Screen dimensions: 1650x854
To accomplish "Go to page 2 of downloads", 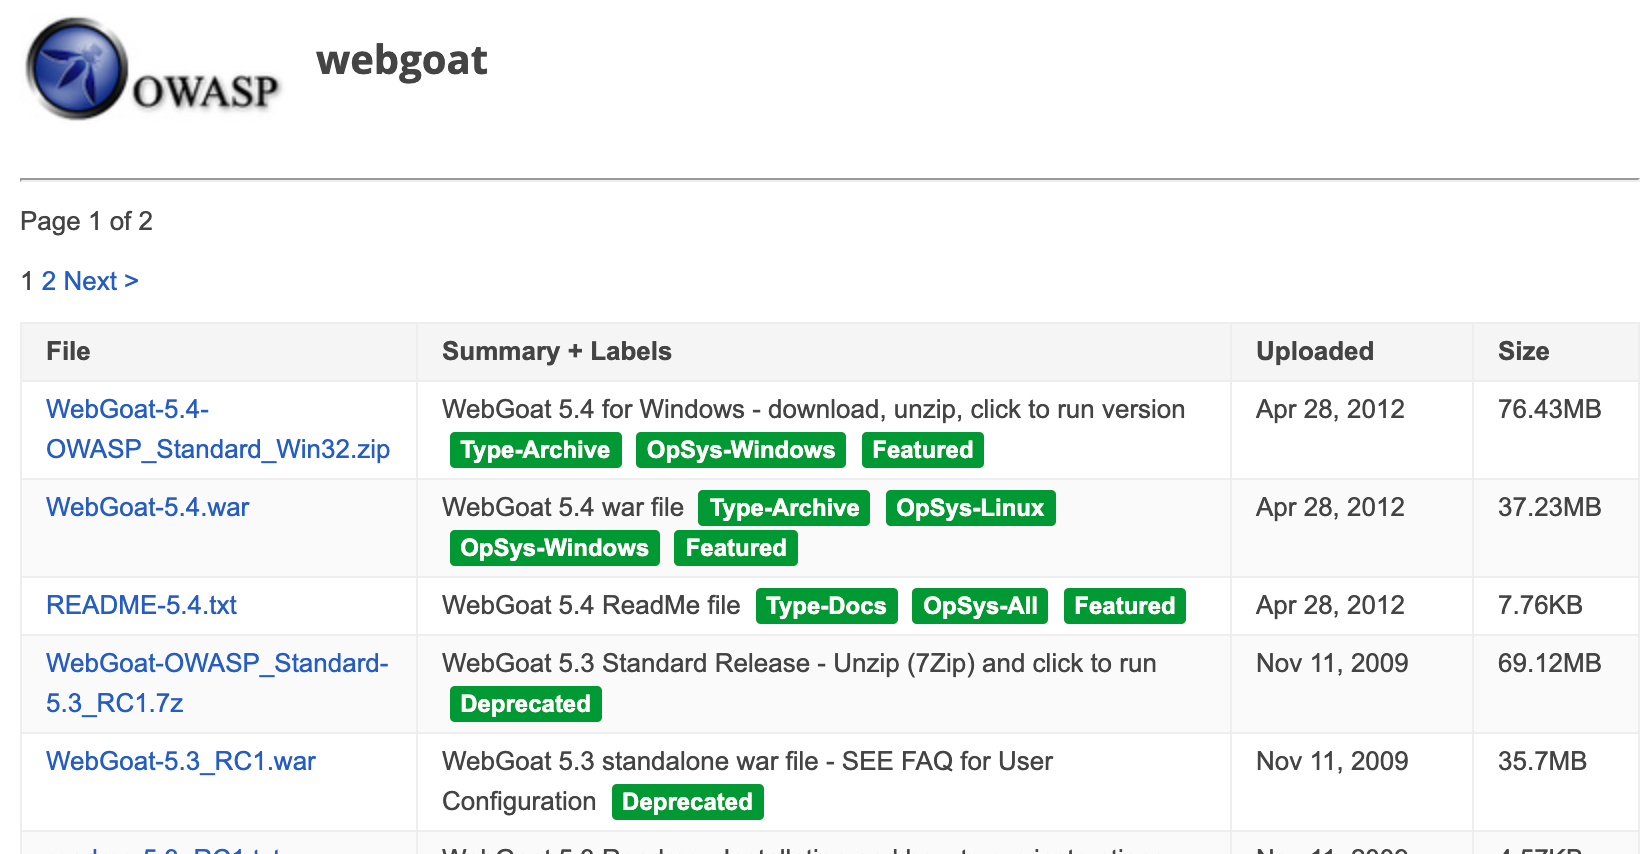I will [x=47, y=281].
